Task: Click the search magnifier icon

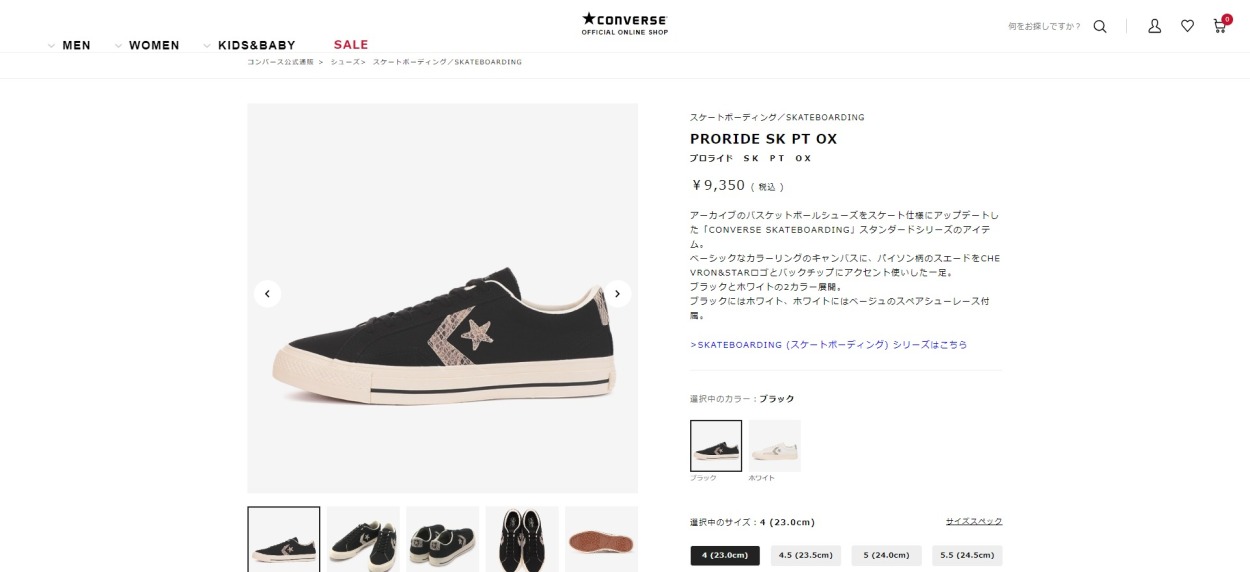Action: 1100,26
